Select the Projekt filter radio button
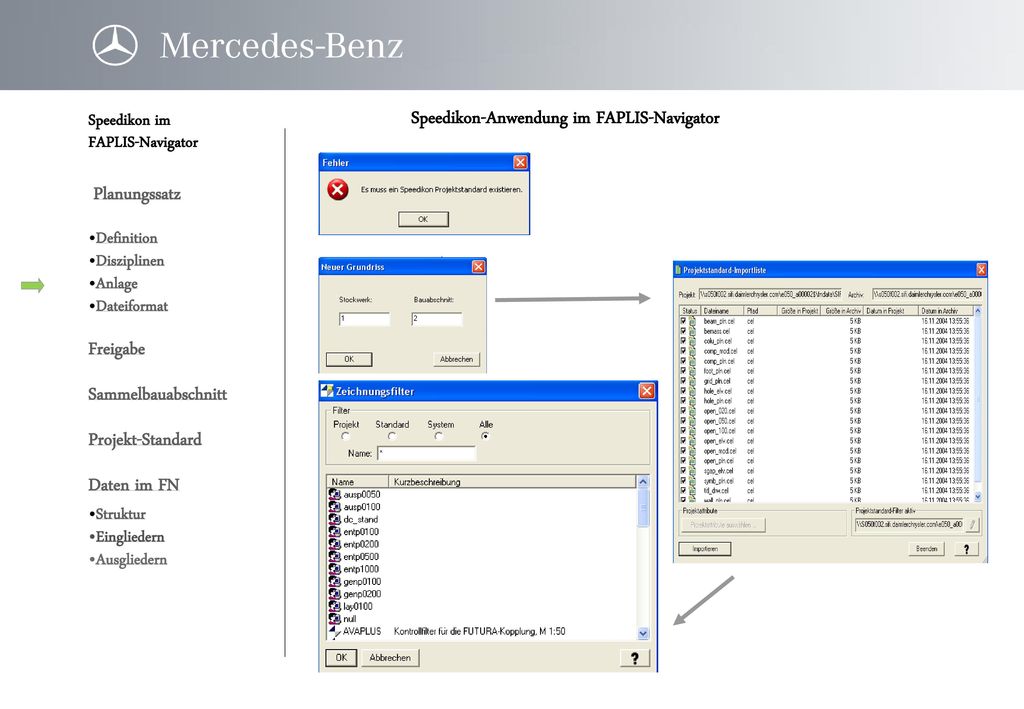1024x709 pixels. click(x=345, y=436)
